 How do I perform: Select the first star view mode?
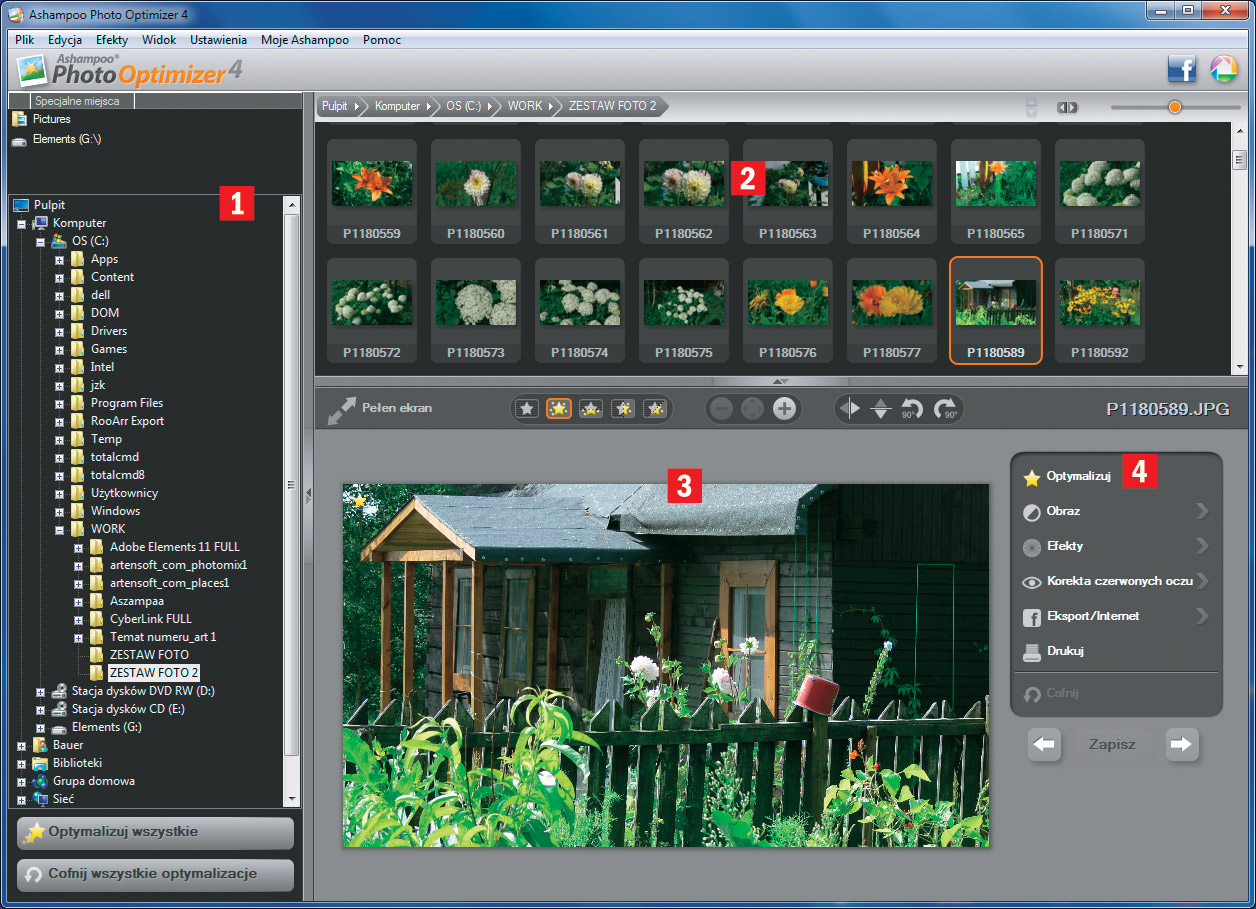click(527, 409)
